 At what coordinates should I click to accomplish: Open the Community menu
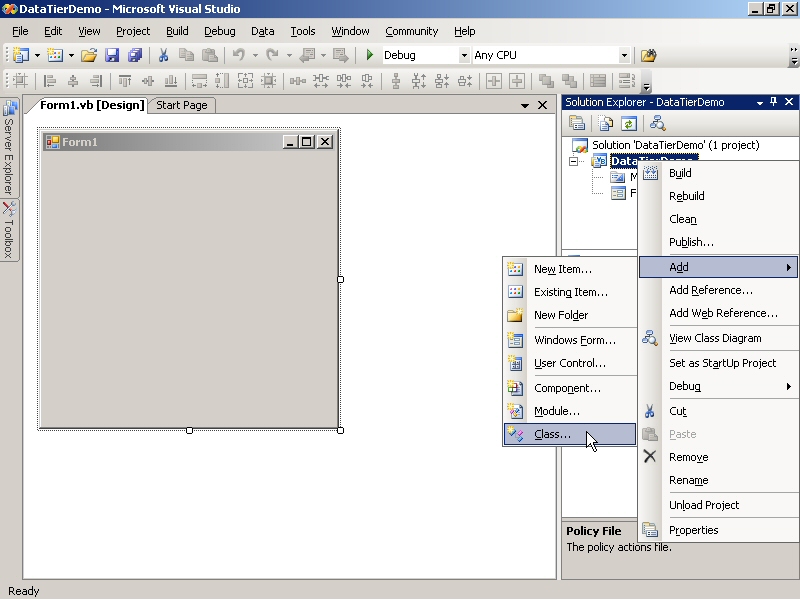coord(411,31)
